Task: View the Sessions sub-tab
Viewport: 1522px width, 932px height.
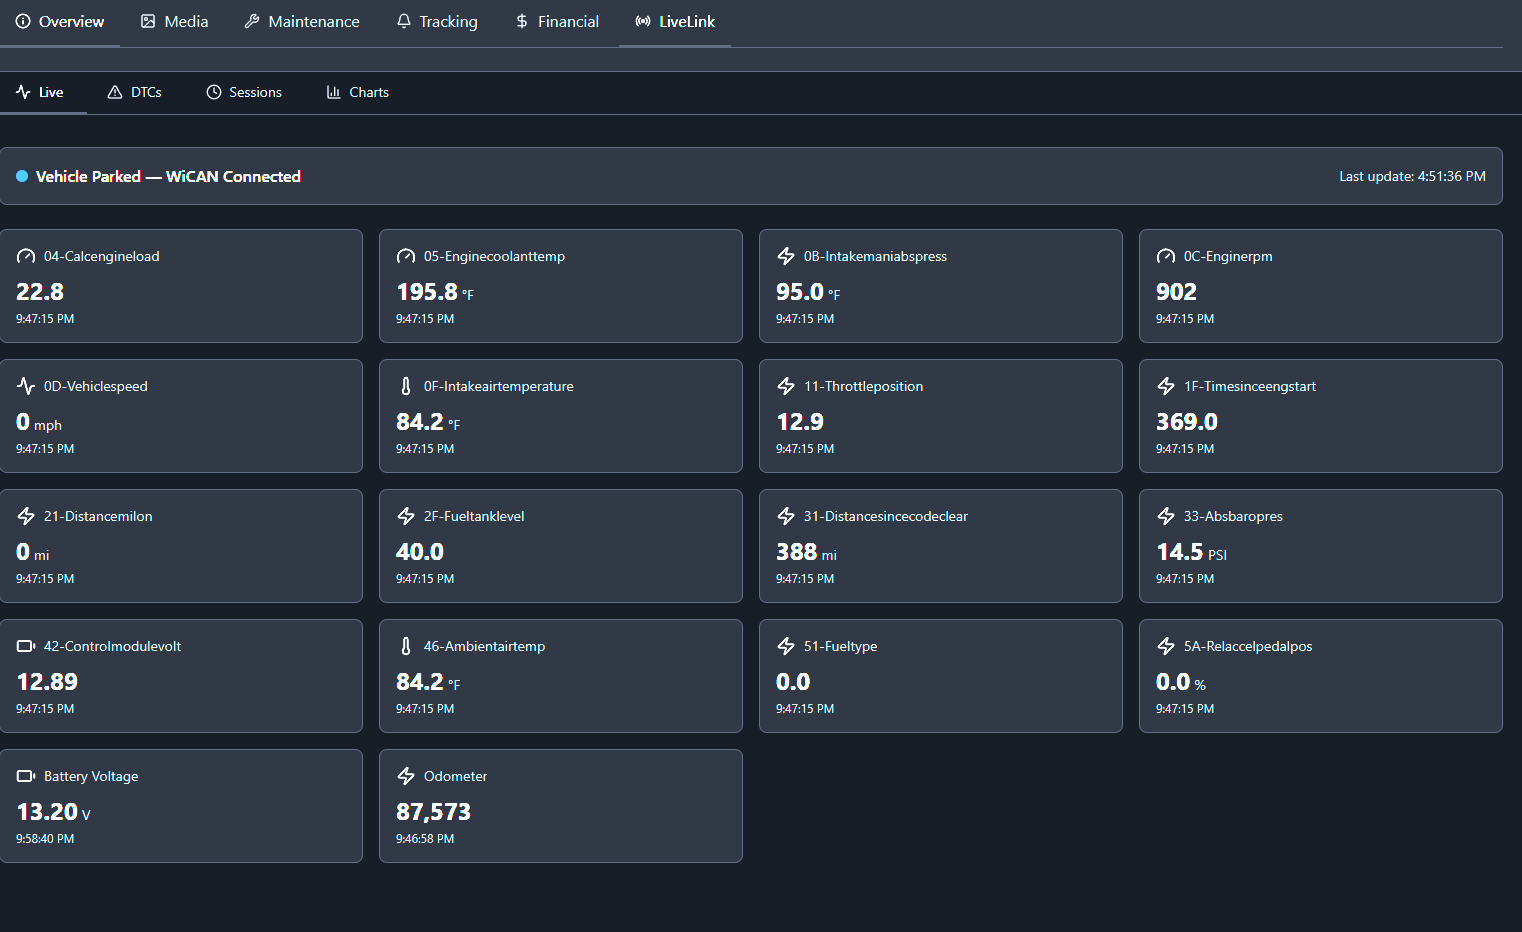Action: click(244, 92)
